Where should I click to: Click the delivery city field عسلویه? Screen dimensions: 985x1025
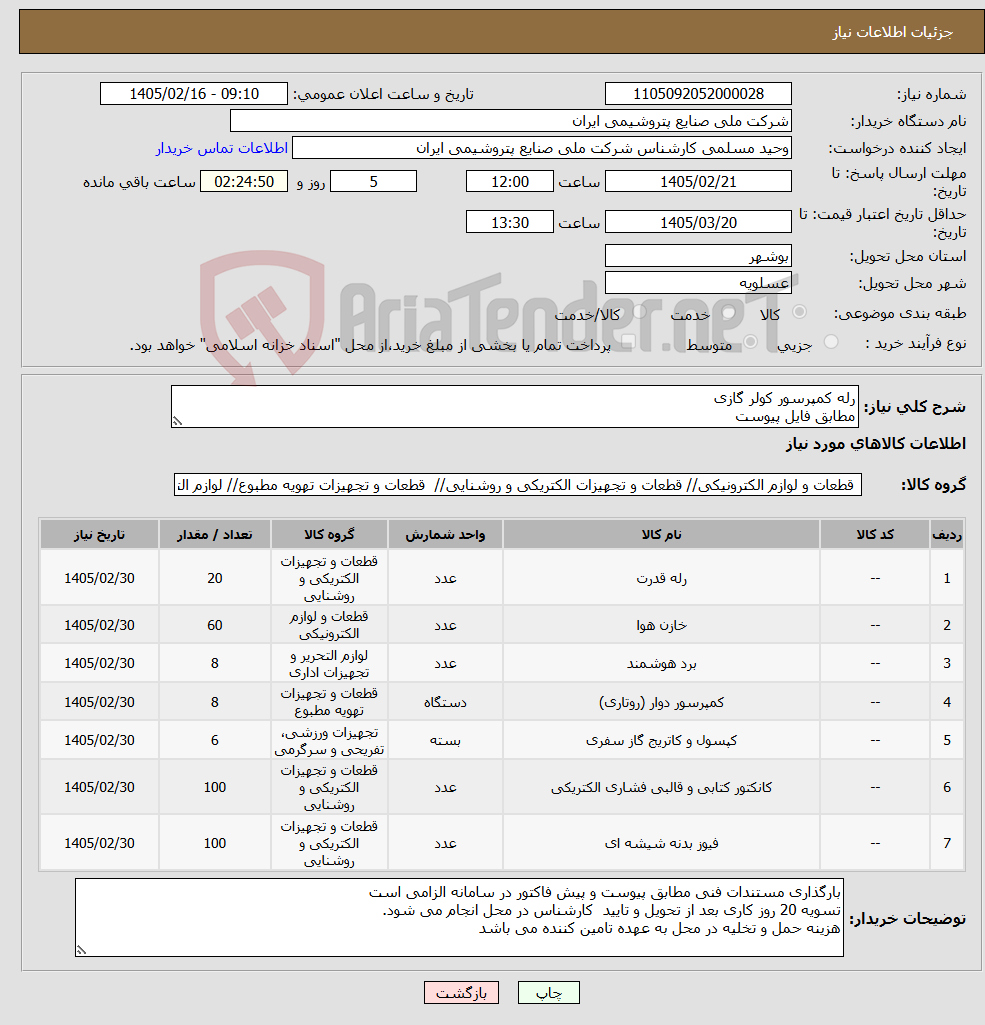point(698,283)
